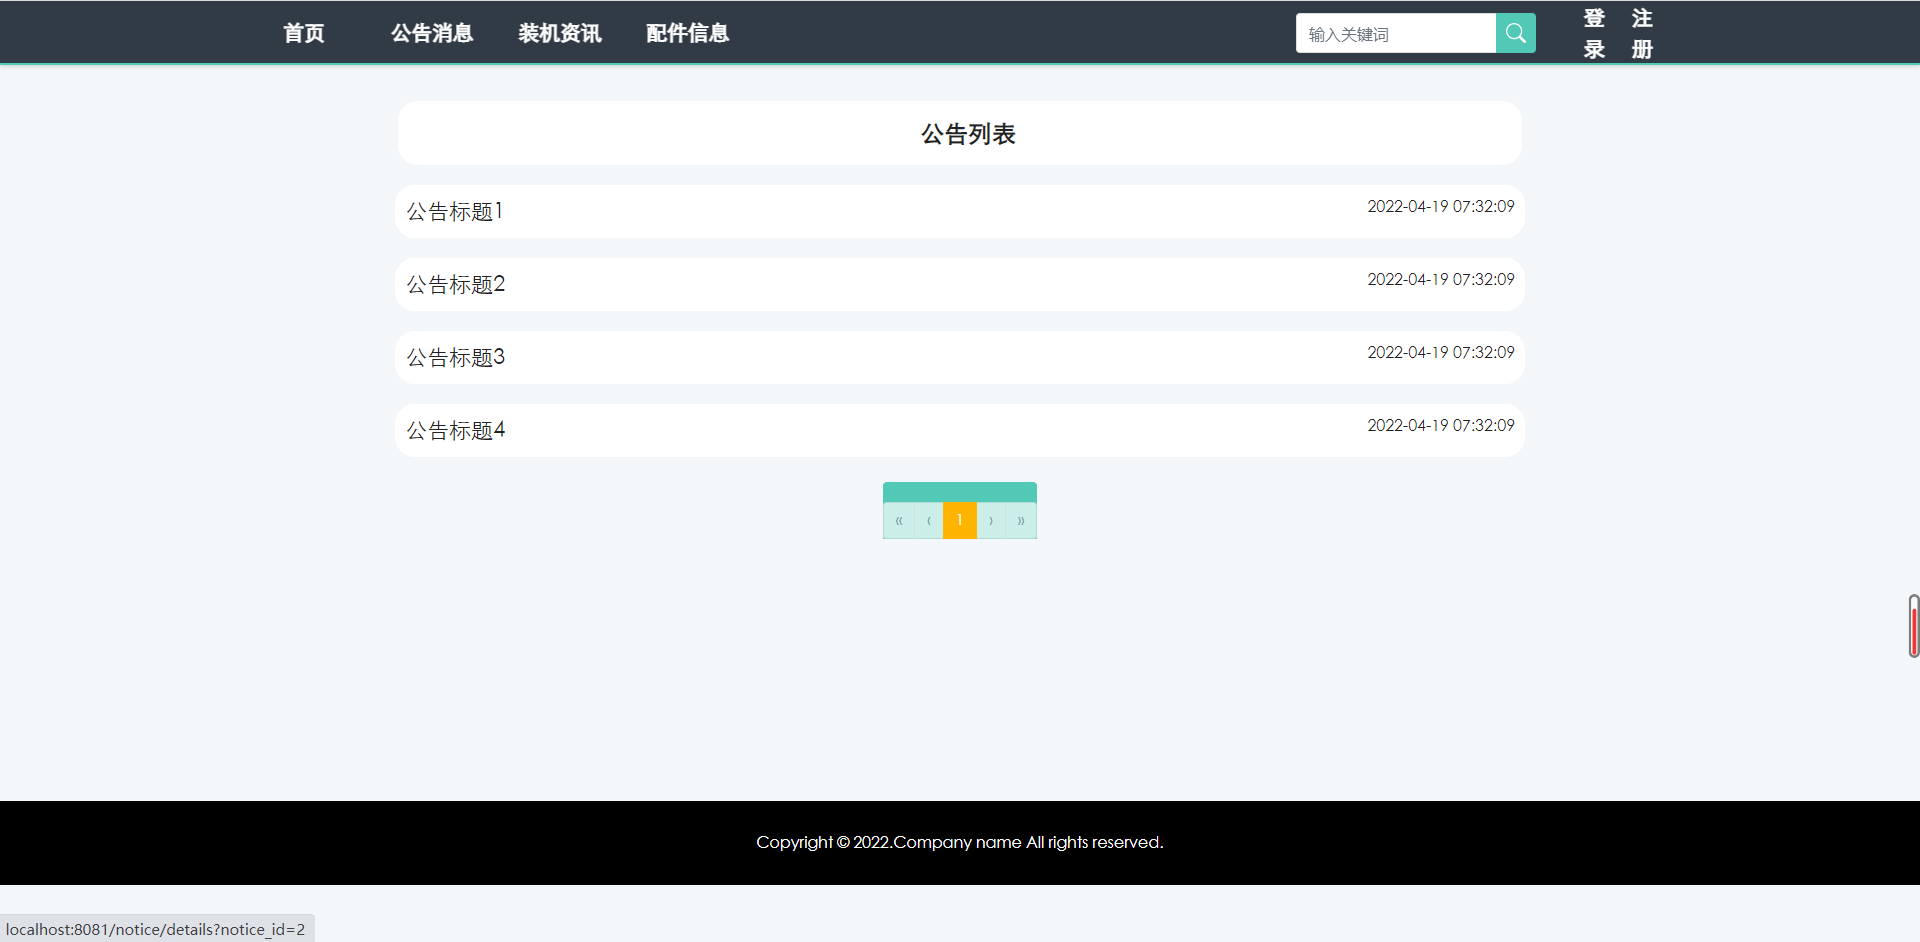This screenshot has height=942, width=1920.
Task: Open the 首页 navigation menu item
Action: tap(303, 33)
